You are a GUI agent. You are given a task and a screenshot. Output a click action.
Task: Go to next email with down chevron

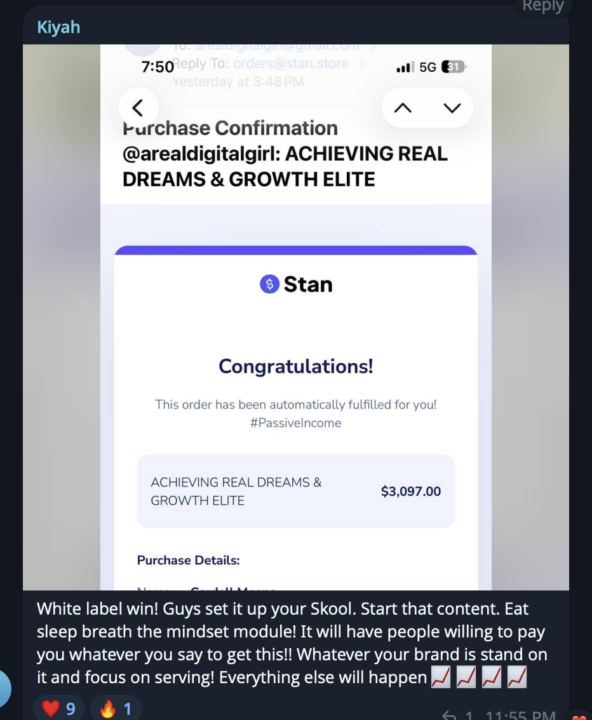[x=452, y=108]
